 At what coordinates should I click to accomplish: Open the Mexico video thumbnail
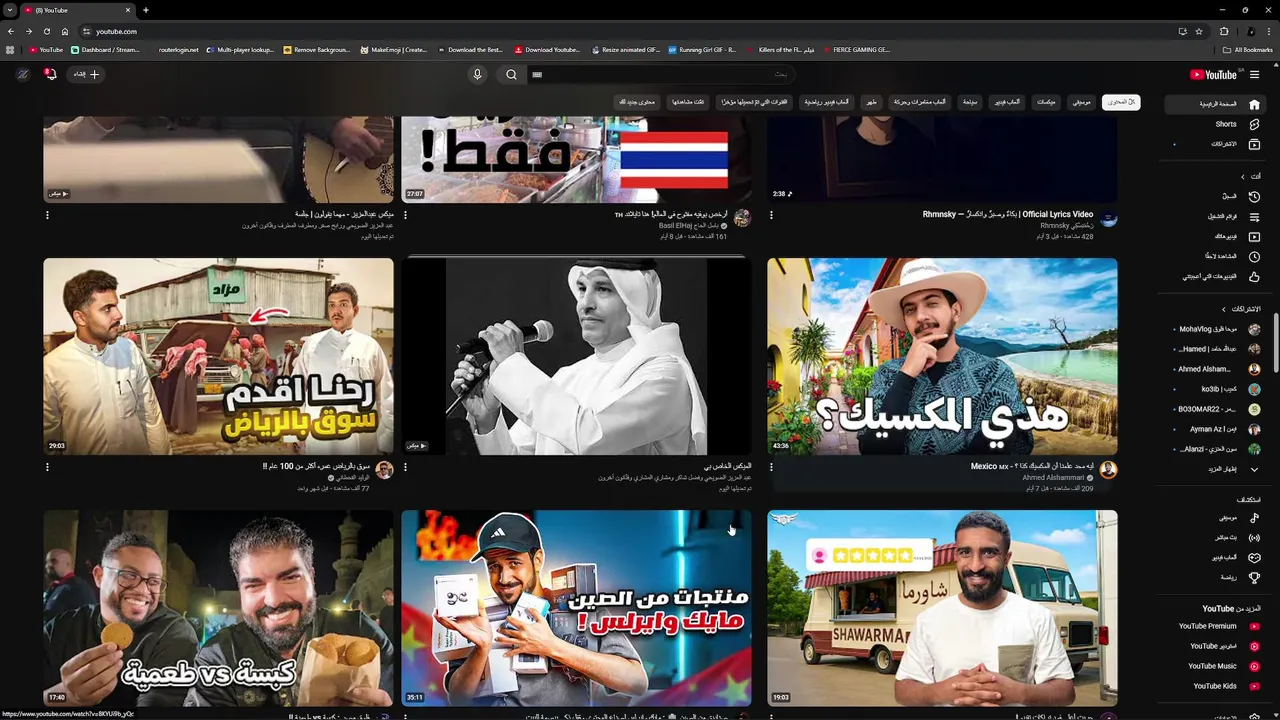click(x=942, y=356)
